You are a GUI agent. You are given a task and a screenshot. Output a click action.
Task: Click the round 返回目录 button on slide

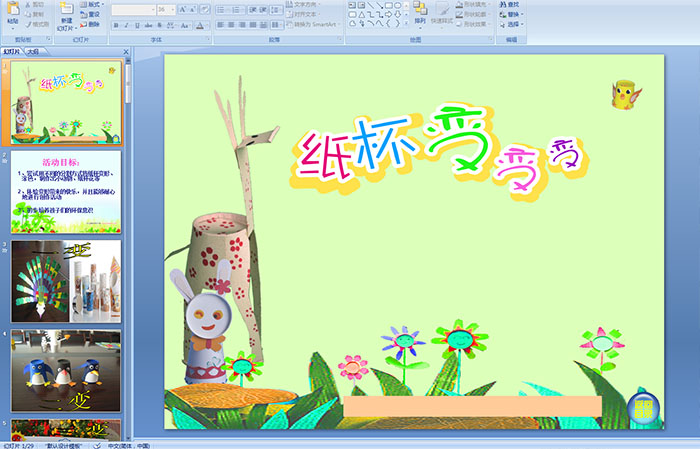pyautogui.click(x=643, y=408)
